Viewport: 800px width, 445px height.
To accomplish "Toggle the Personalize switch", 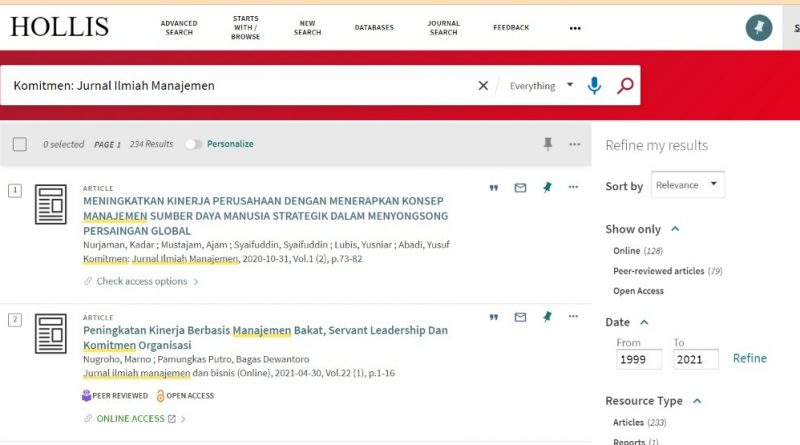I will click(x=193, y=144).
